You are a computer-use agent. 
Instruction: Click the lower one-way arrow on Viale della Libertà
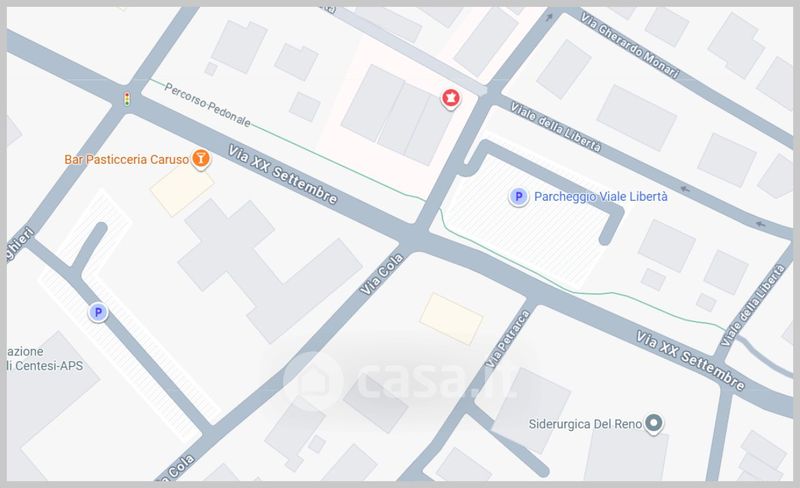[760, 224]
